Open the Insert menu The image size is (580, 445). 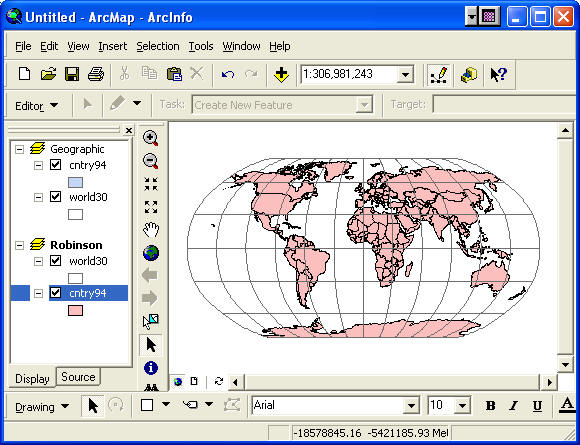point(112,46)
